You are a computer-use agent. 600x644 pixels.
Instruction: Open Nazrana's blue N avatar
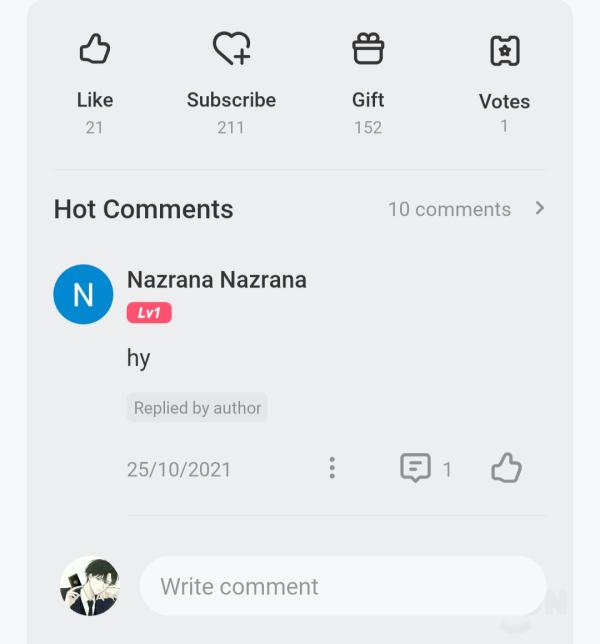83,294
